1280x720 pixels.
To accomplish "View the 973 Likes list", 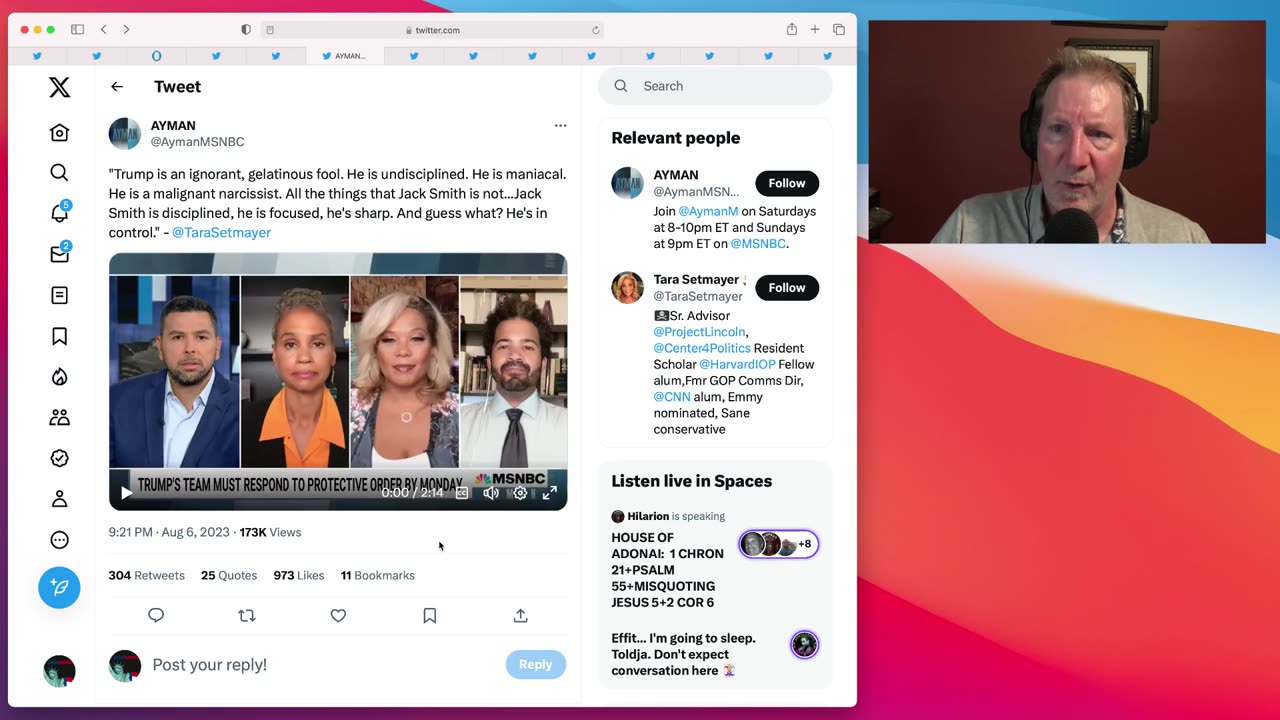I will coord(299,575).
